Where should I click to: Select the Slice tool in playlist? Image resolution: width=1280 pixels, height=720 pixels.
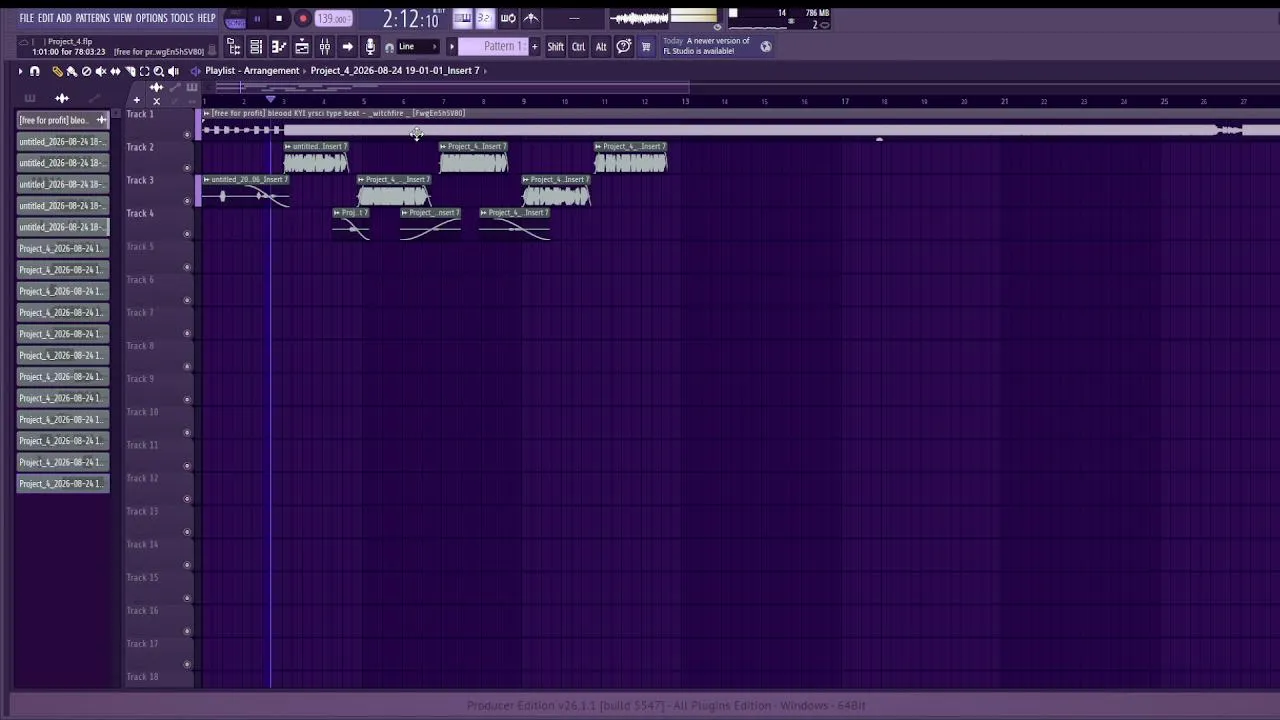click(x=130, y=71)
